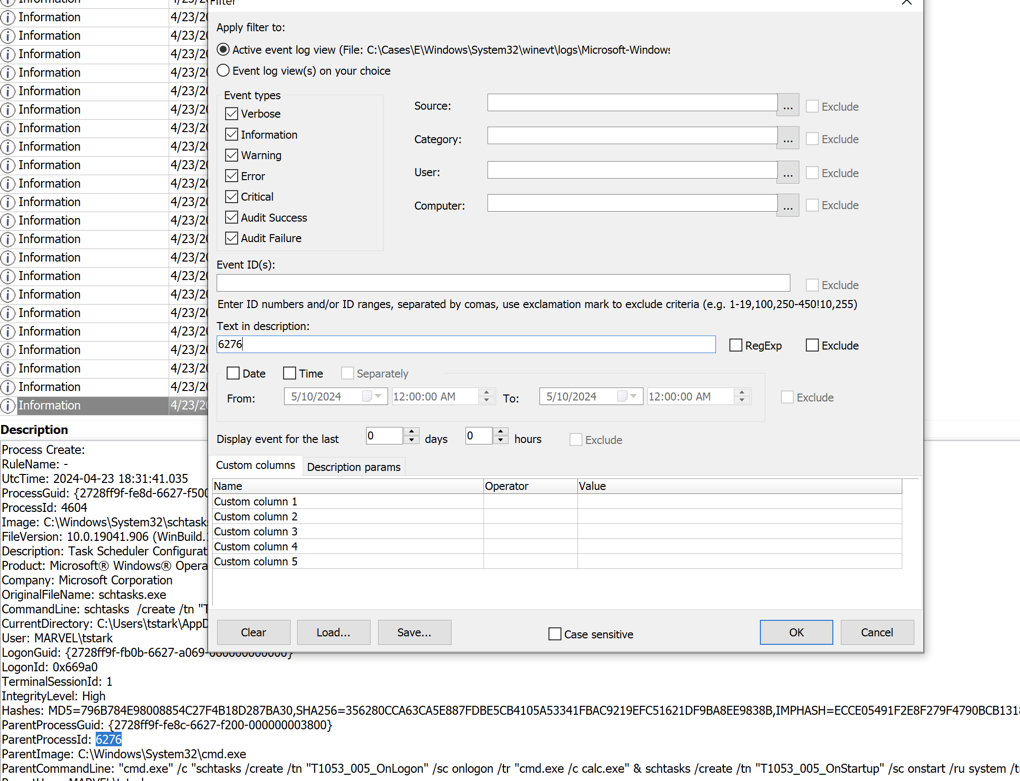Click the User input field
The width and height of the screenshot is (1020, 781).
coord(632,170)
